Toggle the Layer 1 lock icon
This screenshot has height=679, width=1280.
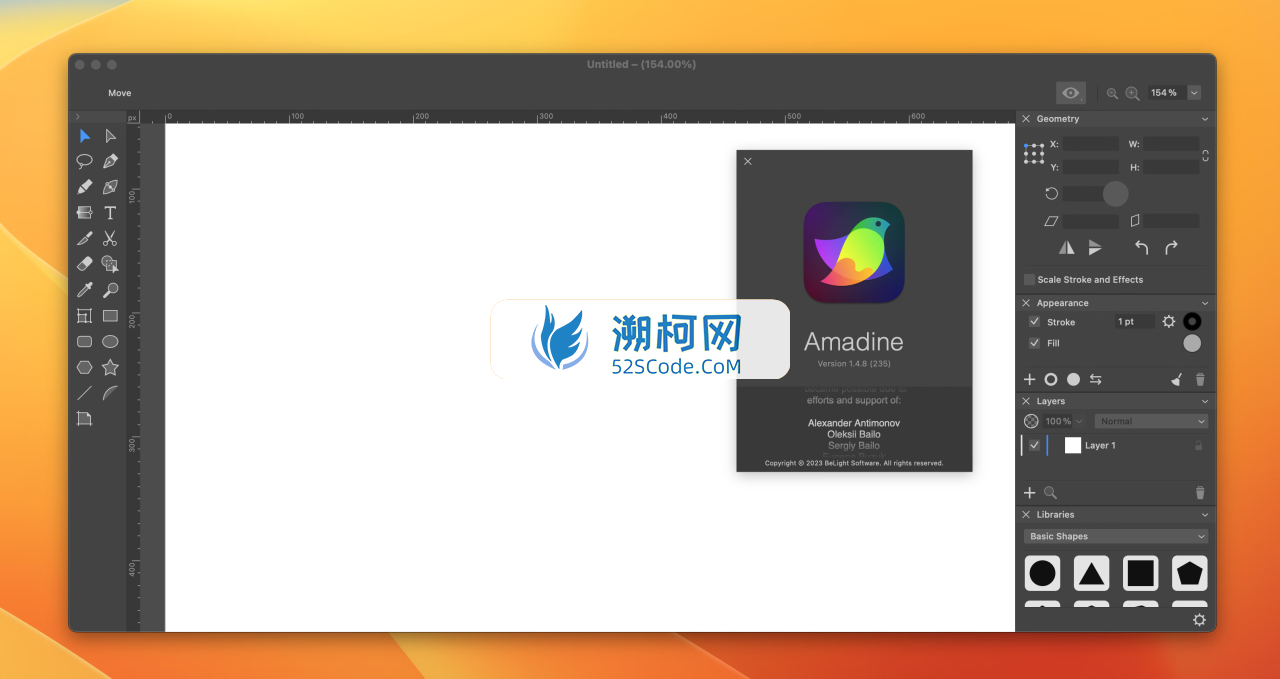pyautogui.click(x=1198, y=446)
